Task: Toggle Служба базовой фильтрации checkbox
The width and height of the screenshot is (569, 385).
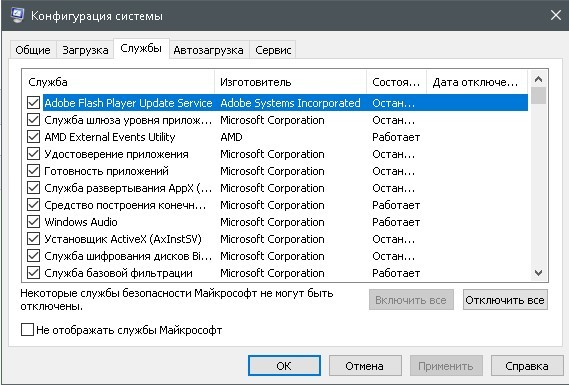Action: (33, 273)
